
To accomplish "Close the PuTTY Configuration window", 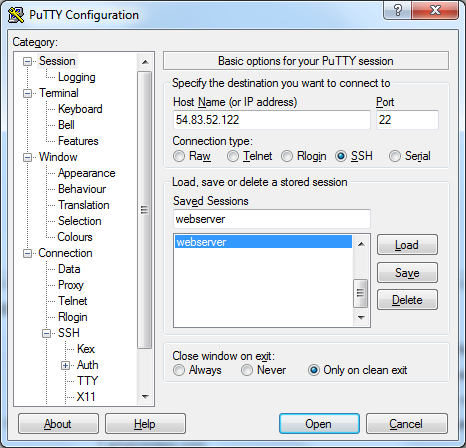I will pos(435,10).
